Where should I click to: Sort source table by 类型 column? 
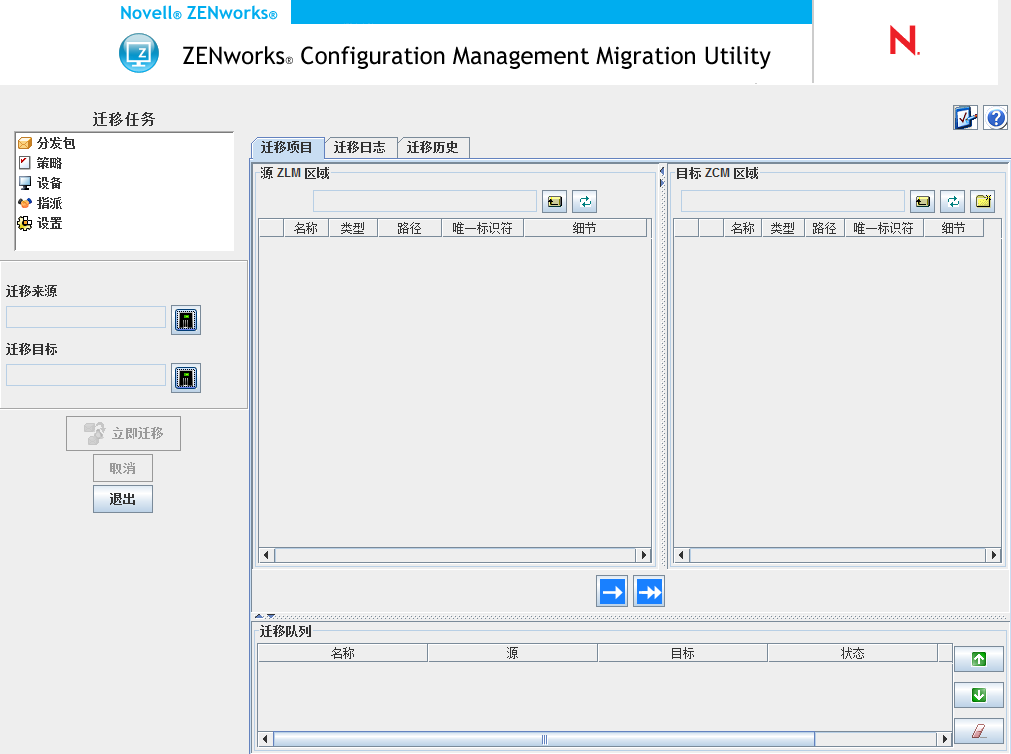(353, 228)
